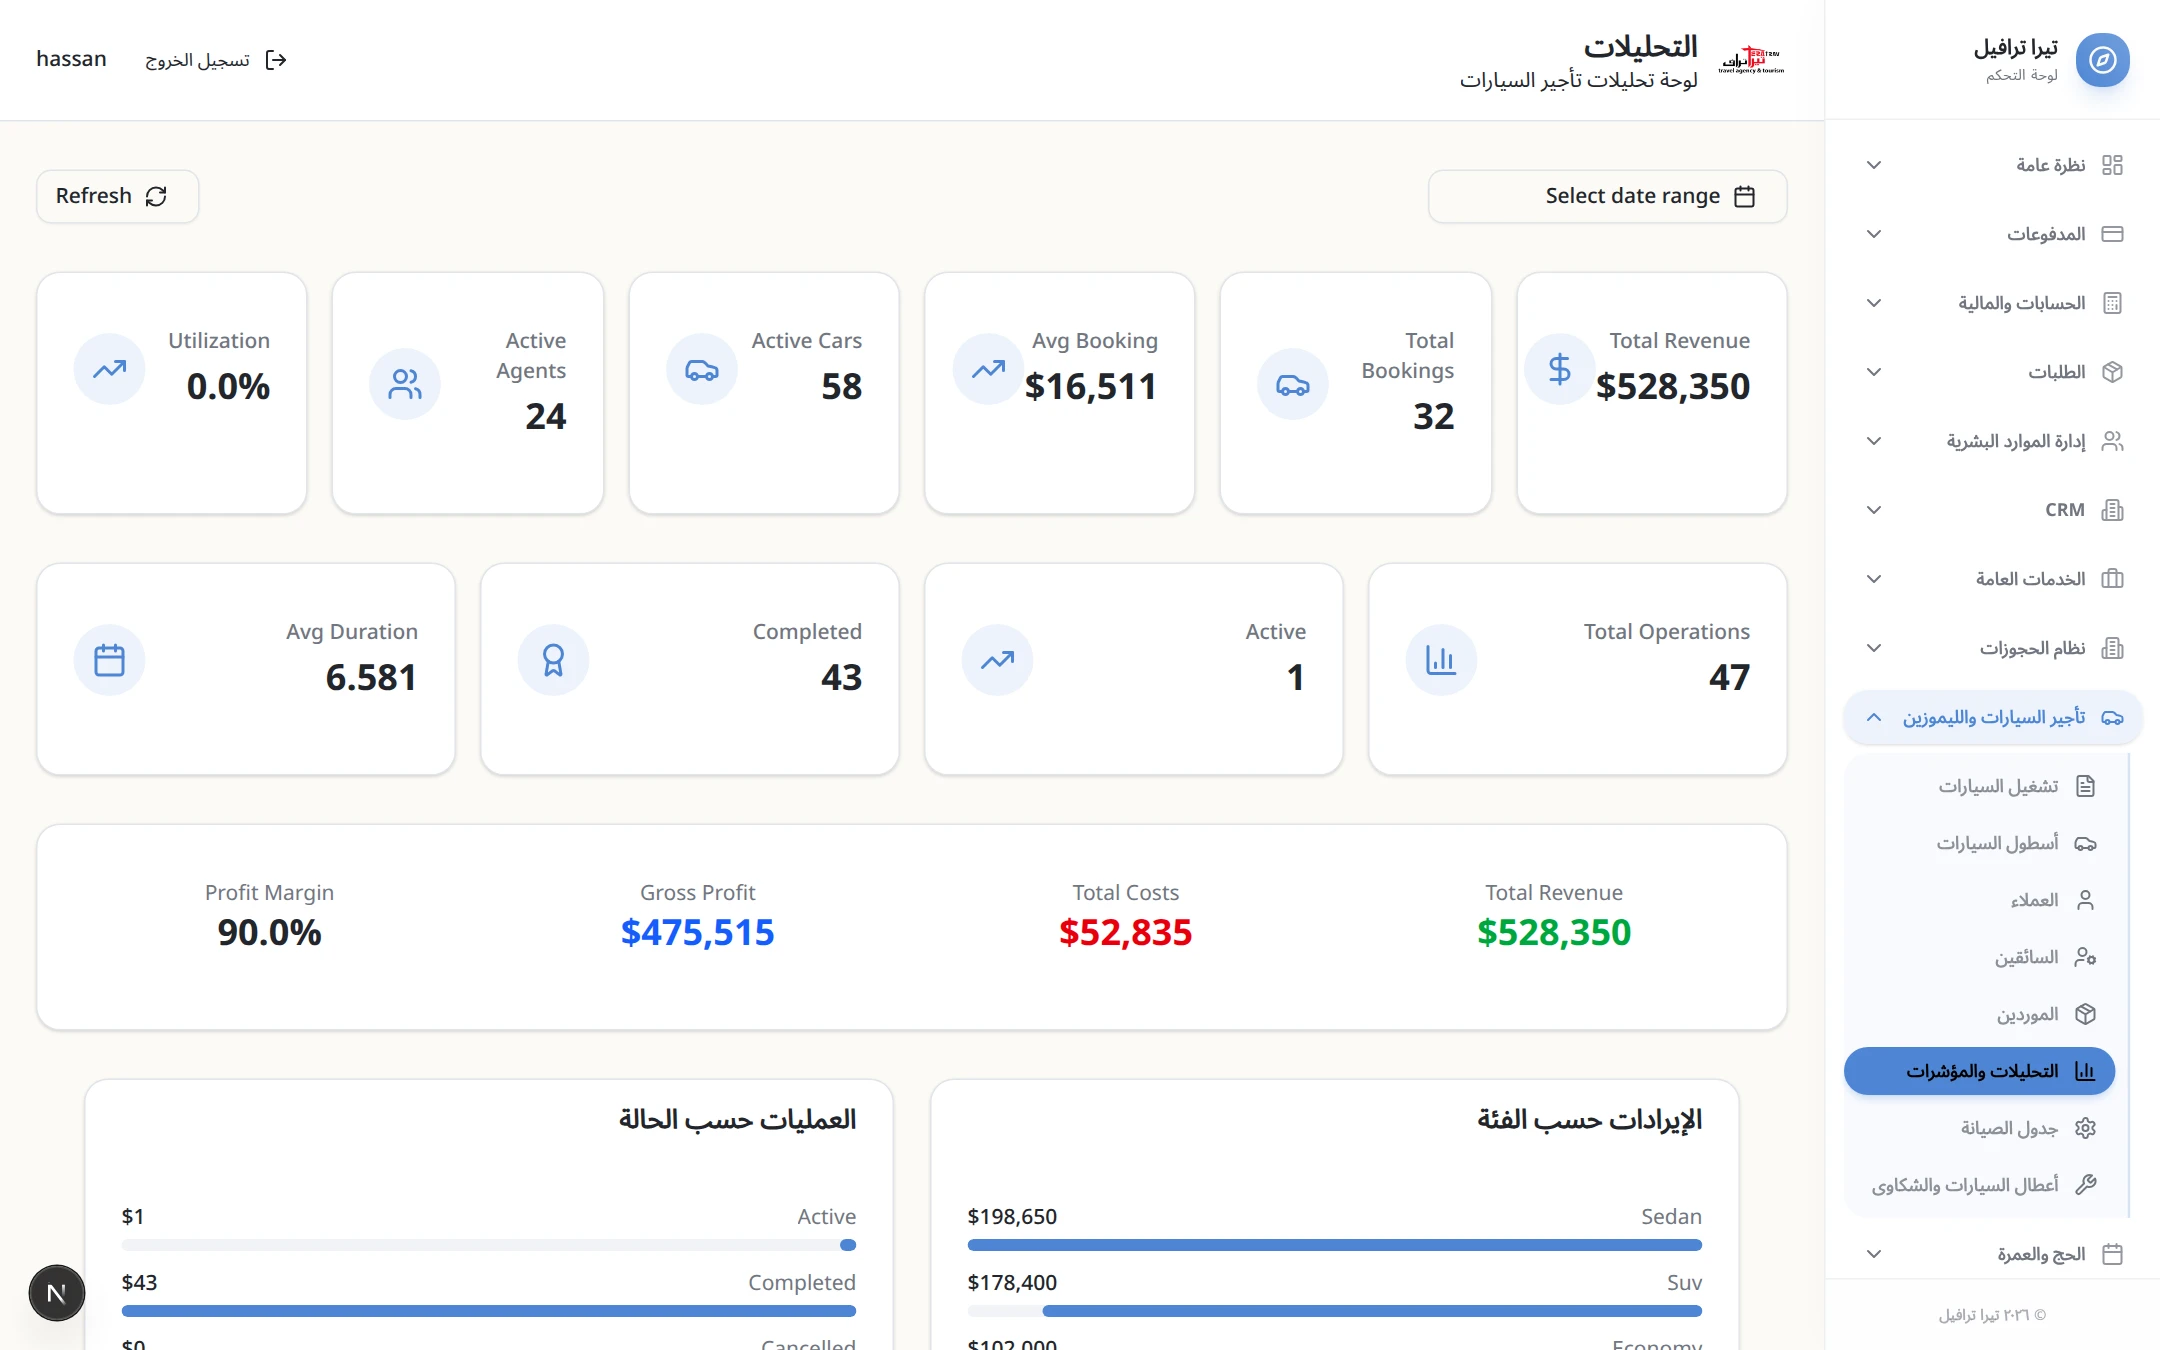Click the Gross Profit $475,515 value

point(697,932)
